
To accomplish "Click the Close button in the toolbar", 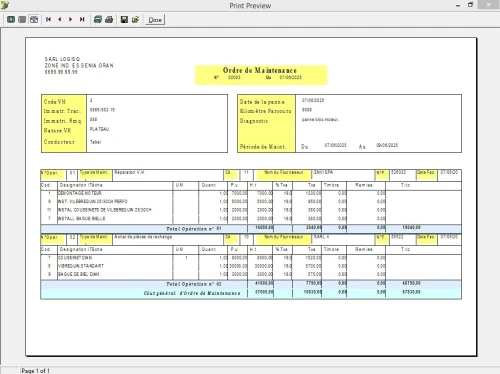I will (x=155, y=20).
